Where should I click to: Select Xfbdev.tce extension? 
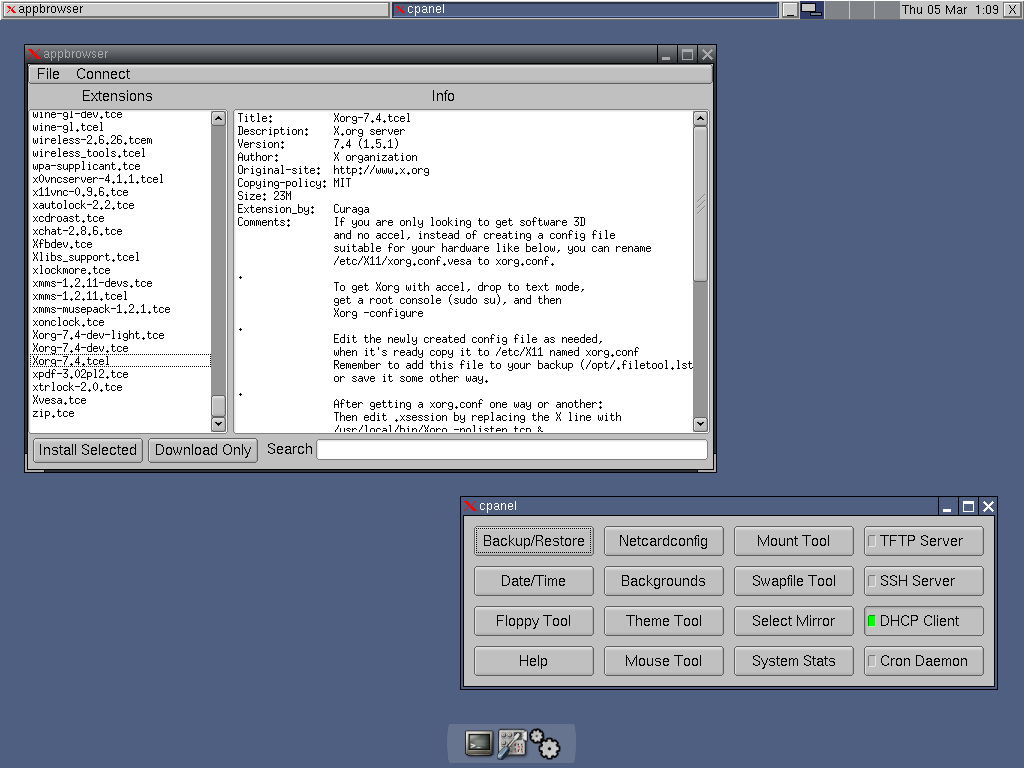(x=121, y=245)
